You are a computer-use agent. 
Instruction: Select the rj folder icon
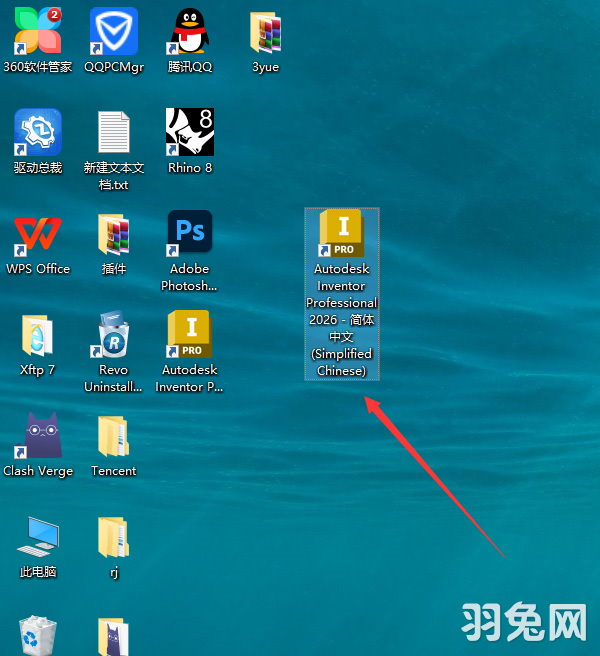tap(114, 537)
